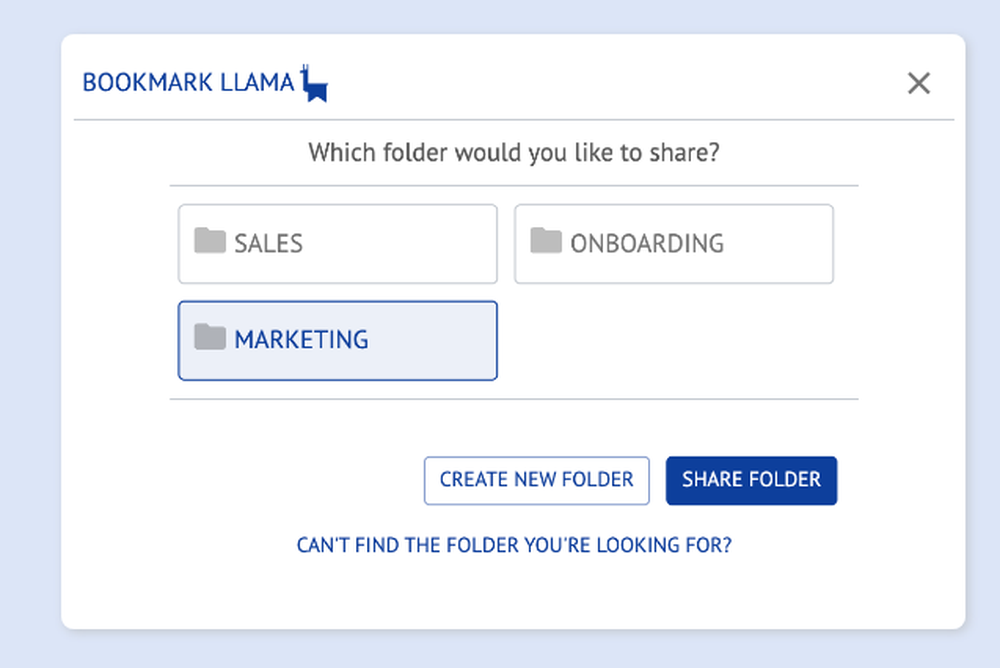Click the MARKETING text label
This screenshot has height=668, width=1000.
301,340
